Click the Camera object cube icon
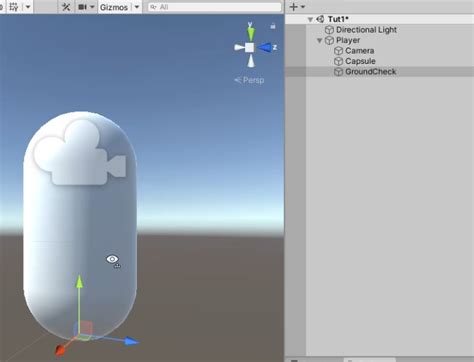474x362 pixels. (338, 51)
